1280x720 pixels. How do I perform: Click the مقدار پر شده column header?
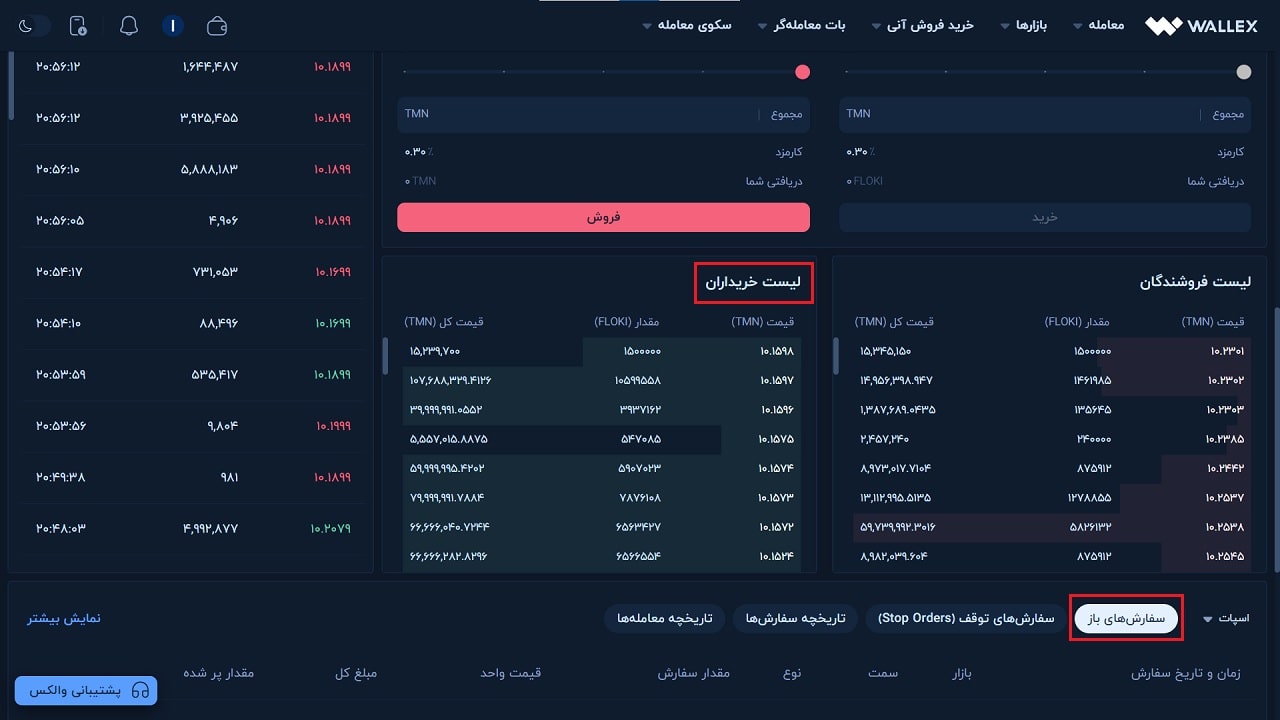(x=218, y=673)
